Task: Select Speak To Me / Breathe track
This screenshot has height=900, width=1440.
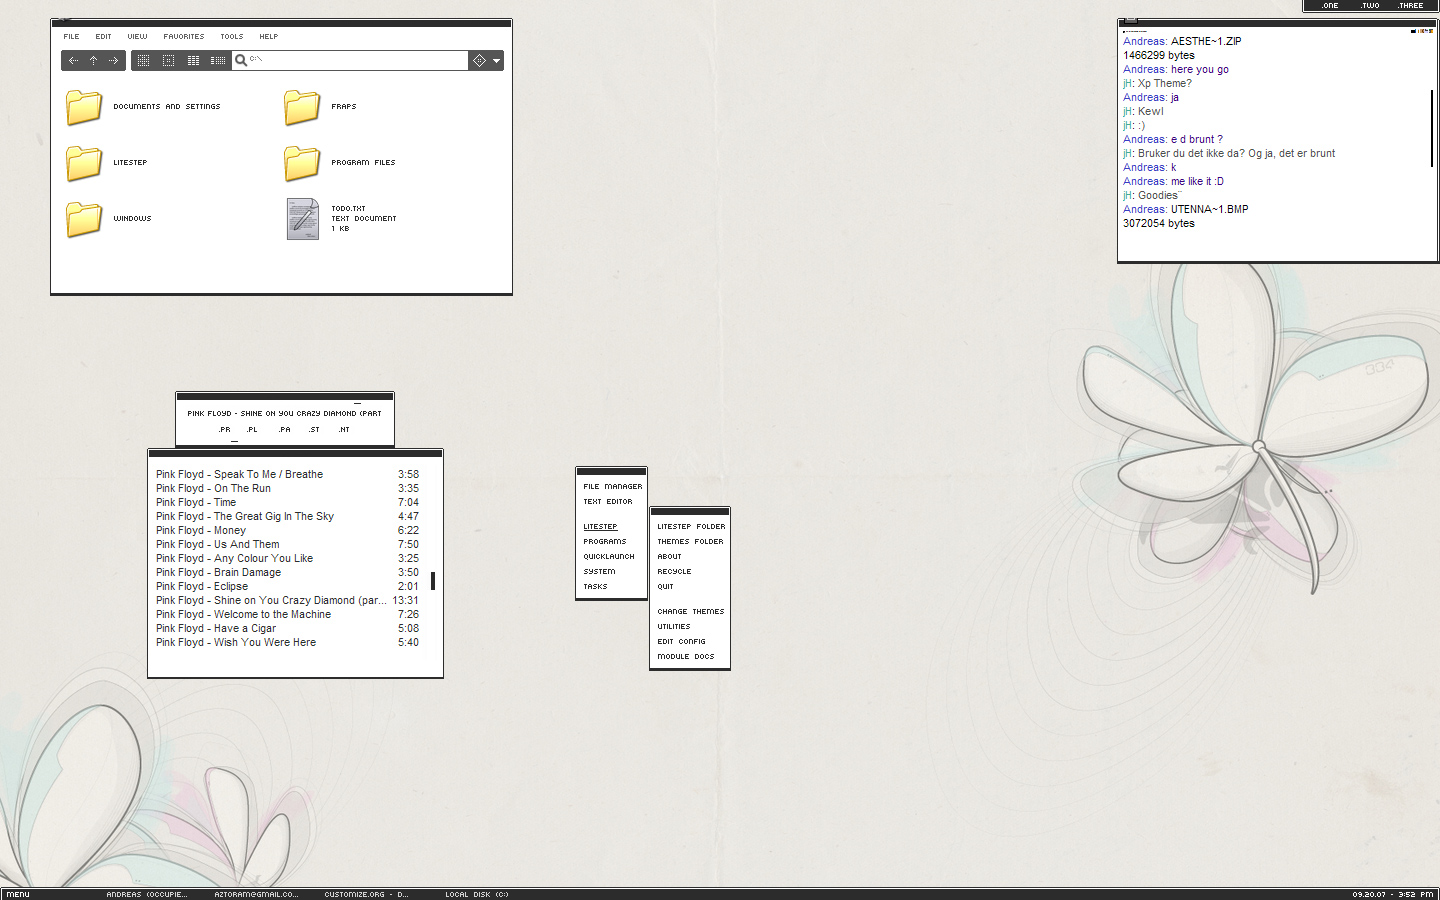Action: 287,474
